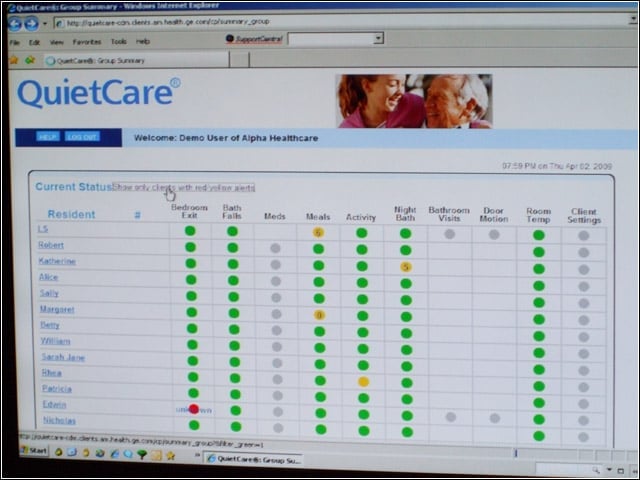640x480 pixels.
Task: Click LS's green Bedroom Exit status dot
Action: (190, 231)
